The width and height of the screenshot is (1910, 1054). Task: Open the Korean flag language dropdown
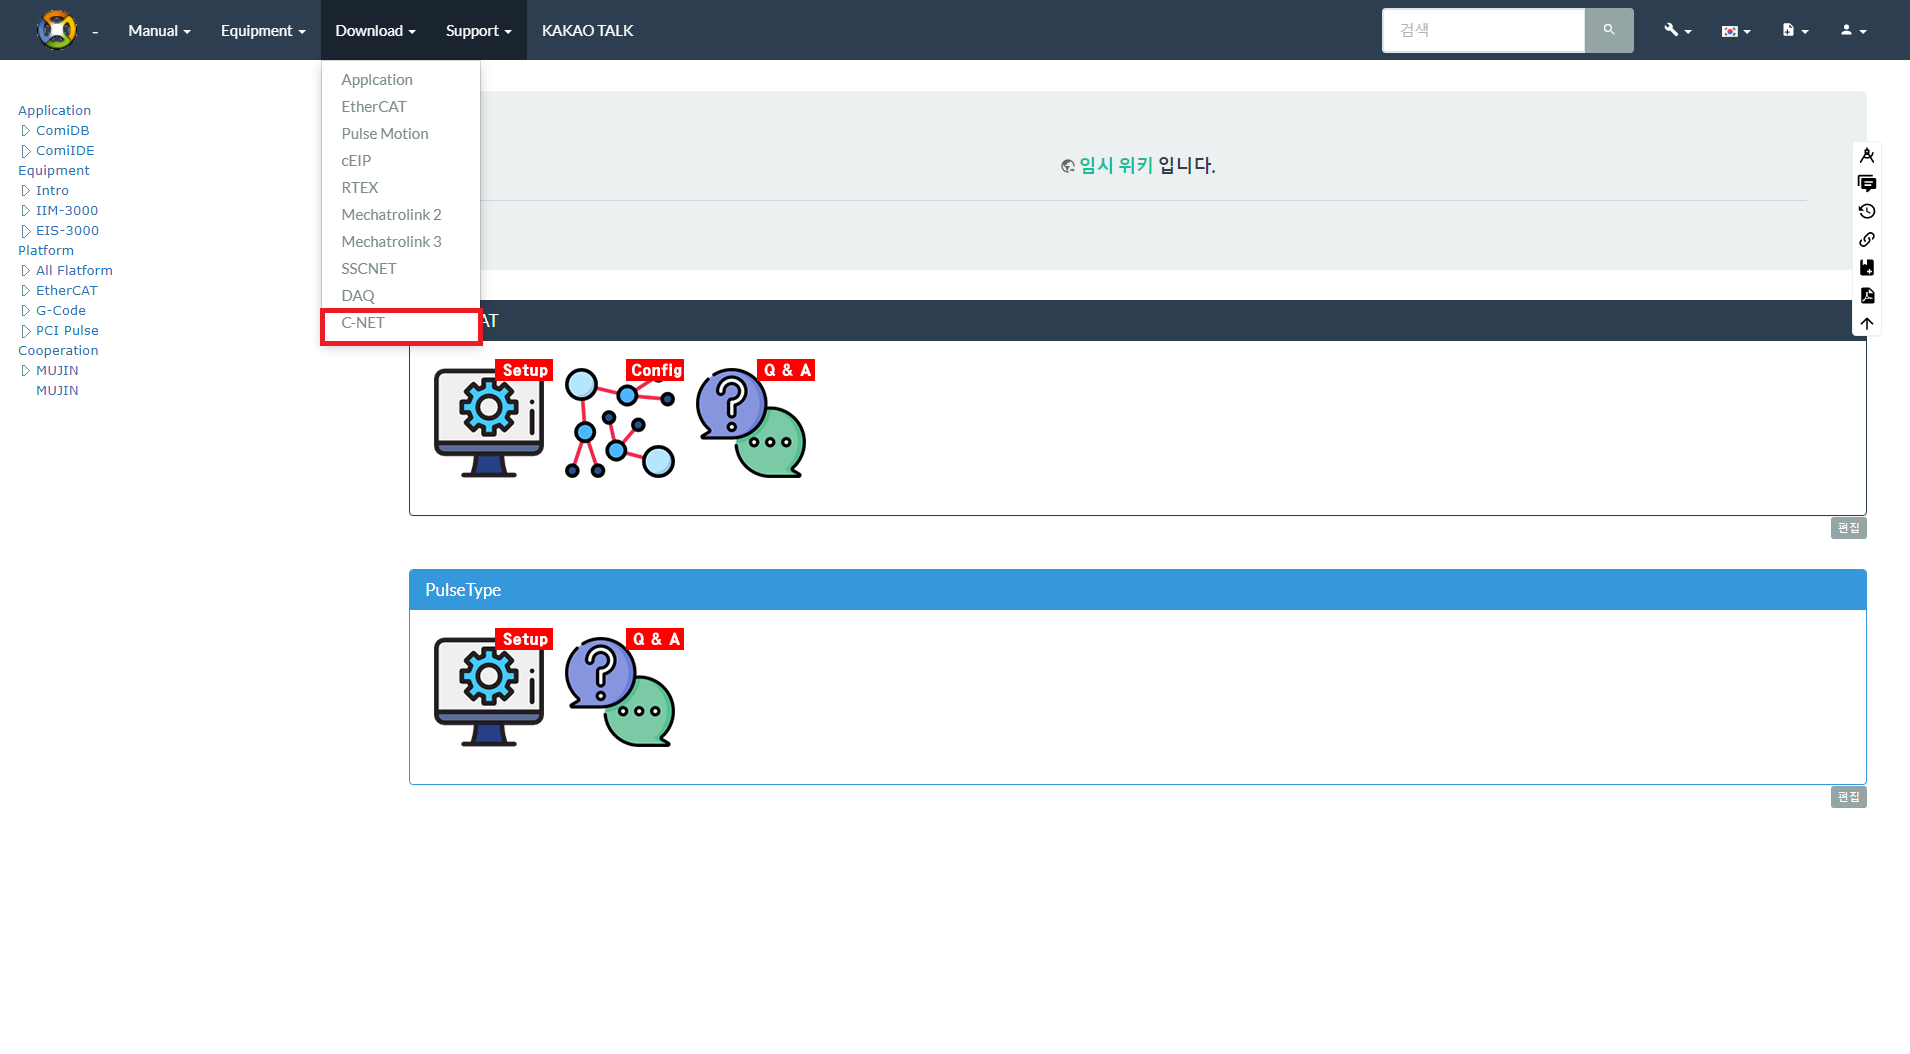point(1735,31)
